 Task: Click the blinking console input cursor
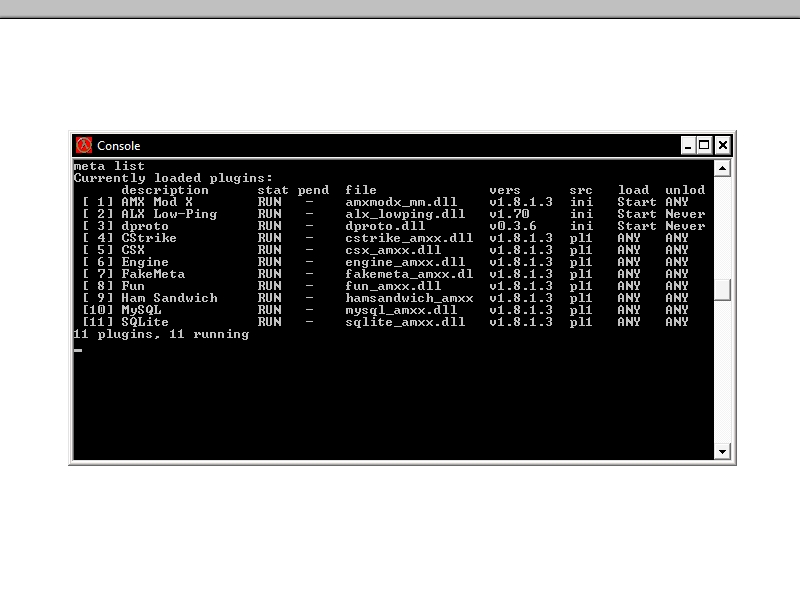pyautogui.click(x=78, y=350)
